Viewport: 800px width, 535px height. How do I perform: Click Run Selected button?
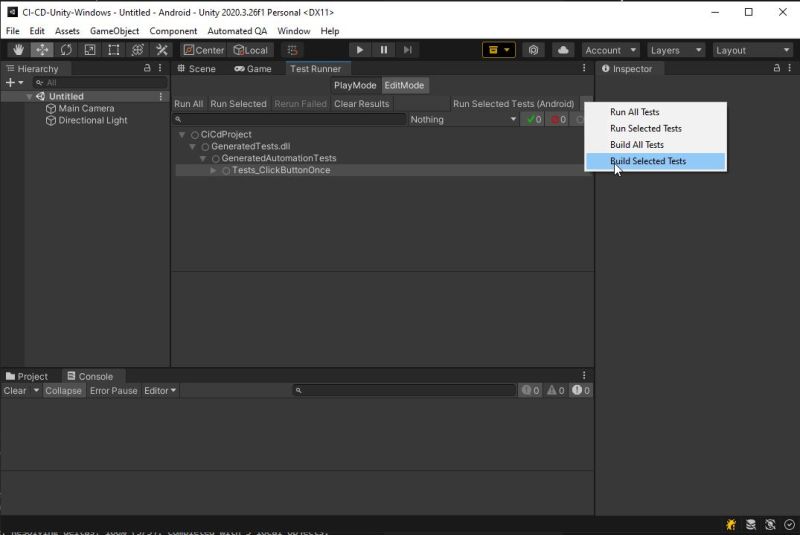pyautogui.click(x=238, y=104)
